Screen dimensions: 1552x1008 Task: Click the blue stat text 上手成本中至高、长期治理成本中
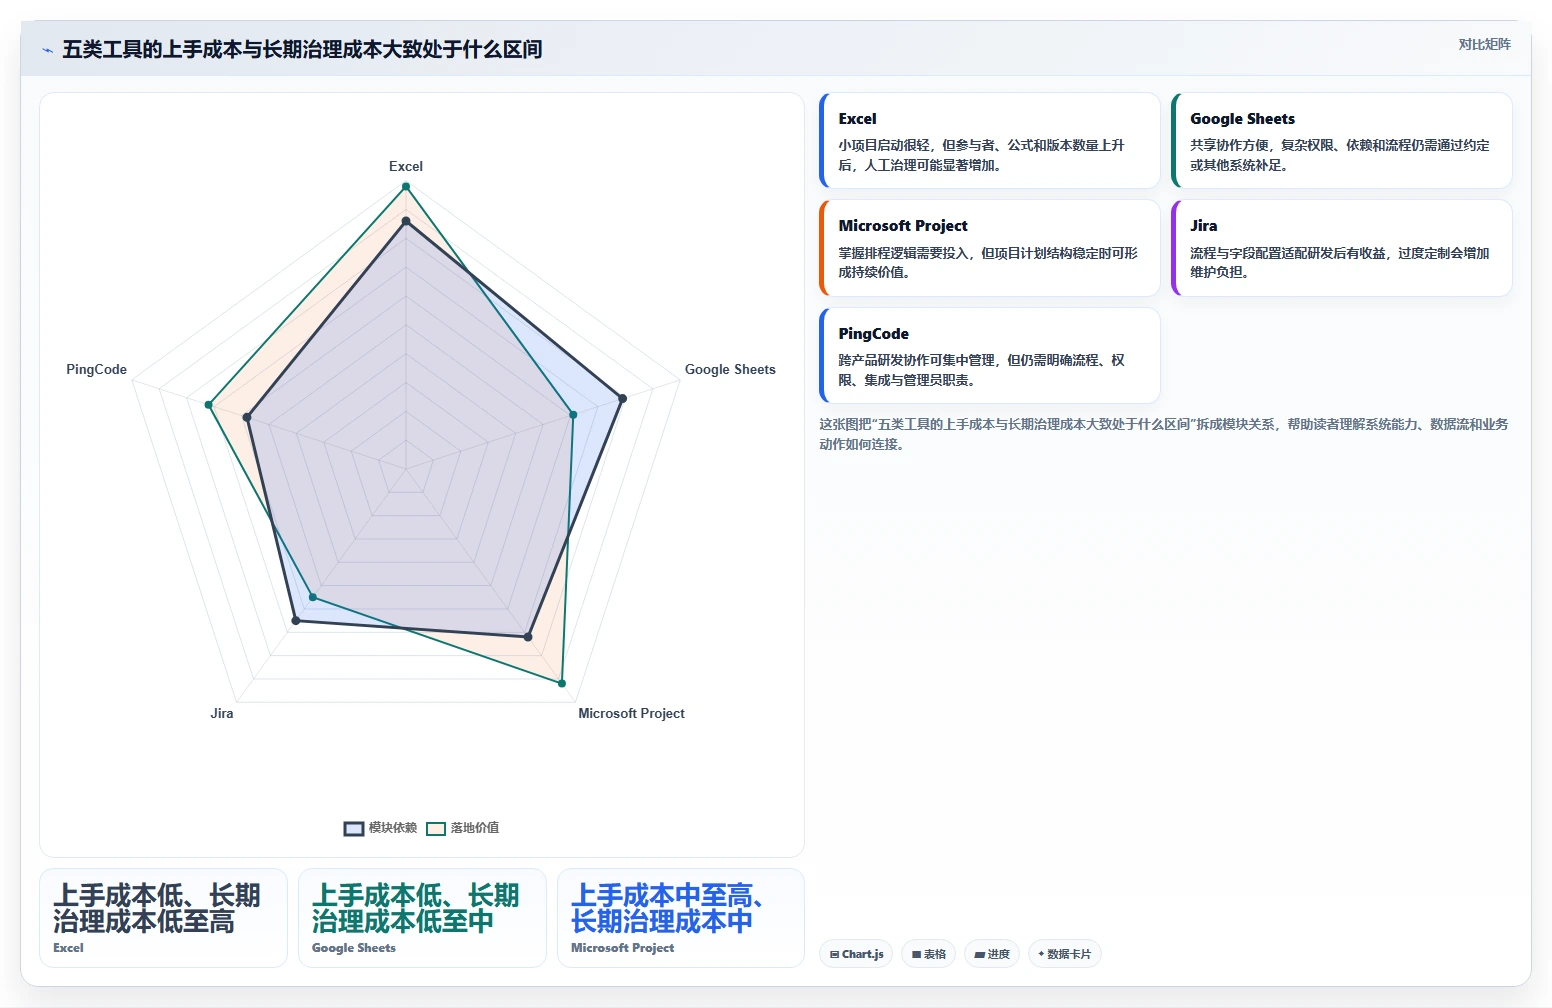tap(668, 908)
